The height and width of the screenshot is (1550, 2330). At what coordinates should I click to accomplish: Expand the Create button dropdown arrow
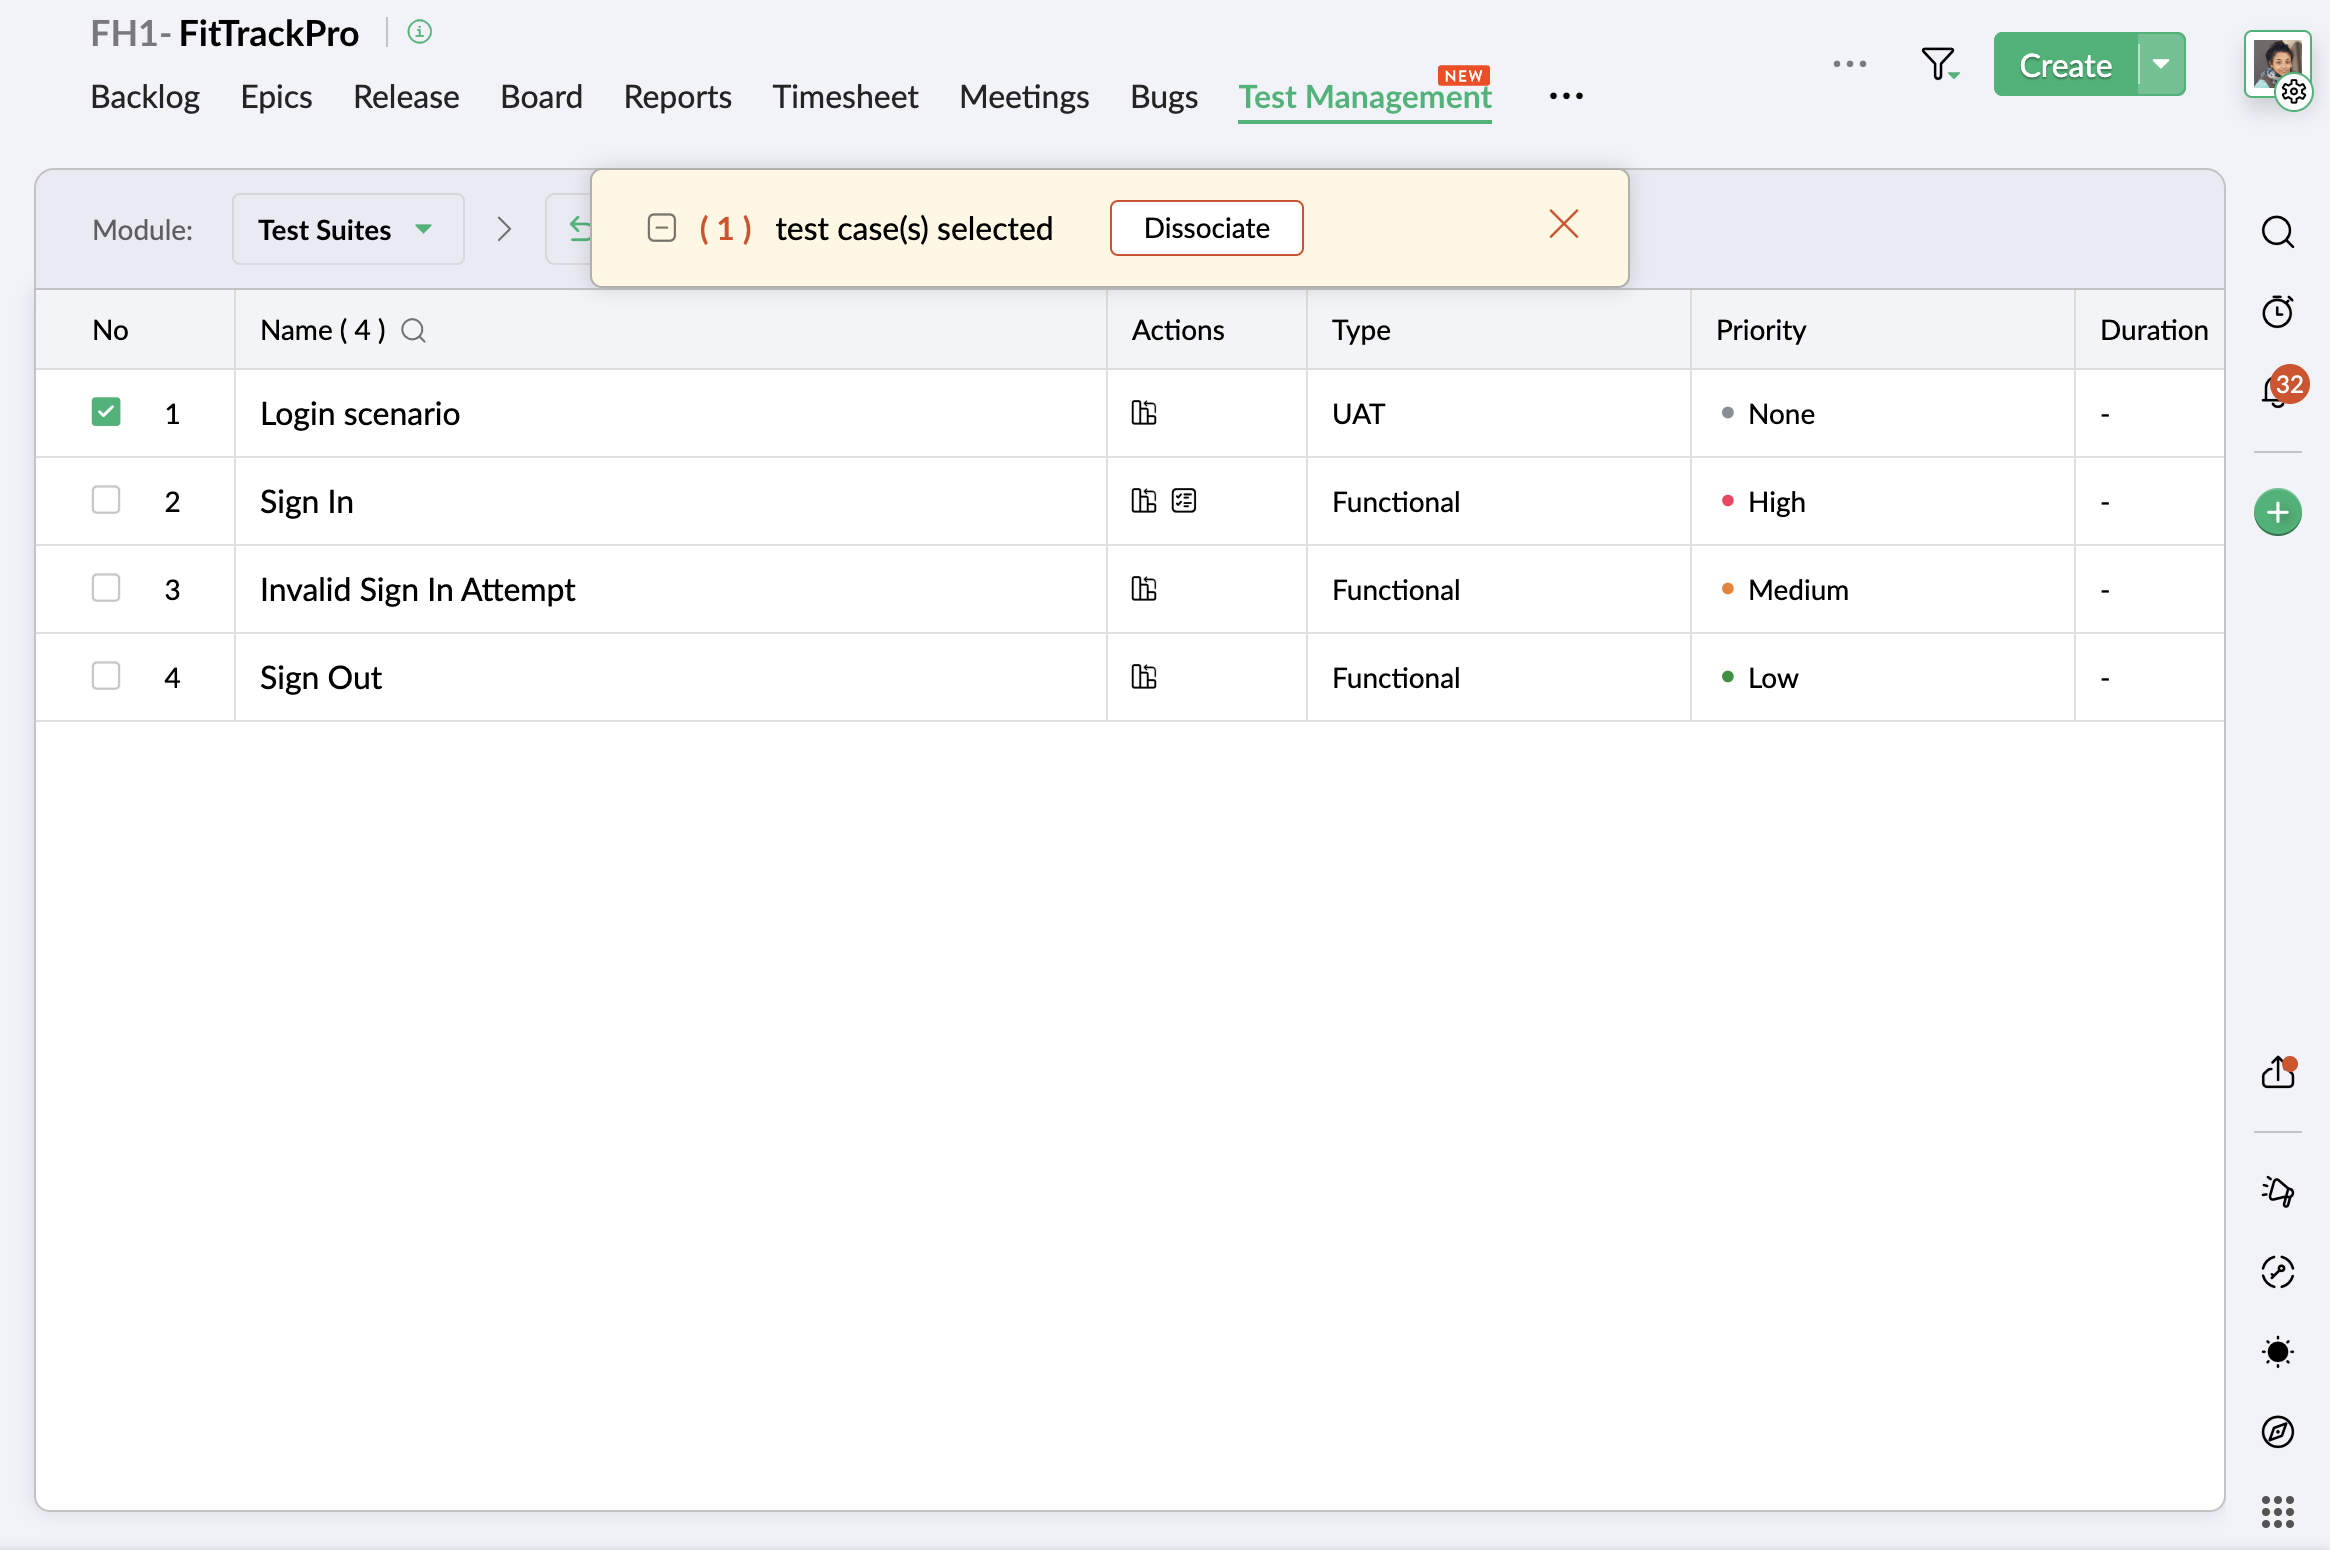tap(2161, 65)
